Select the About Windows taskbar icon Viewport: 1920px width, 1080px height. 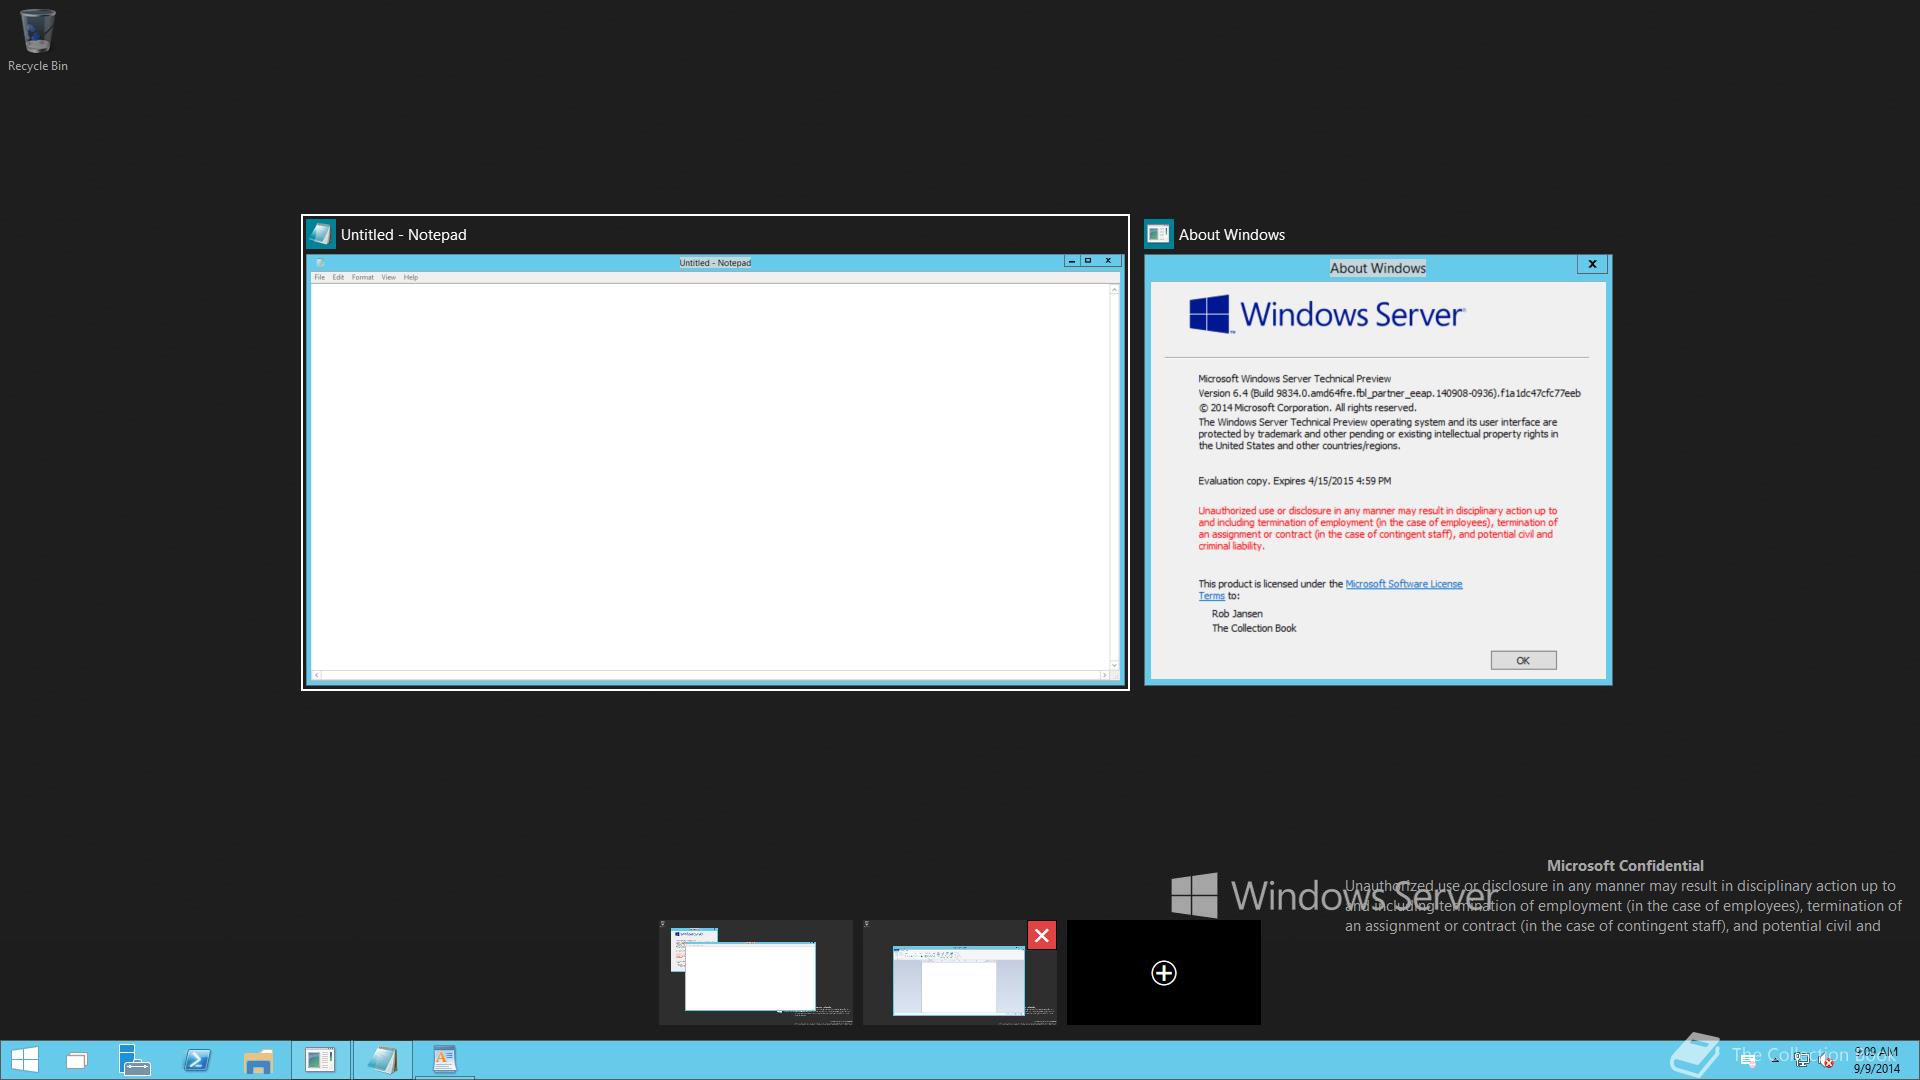[x=320, y=1060]
